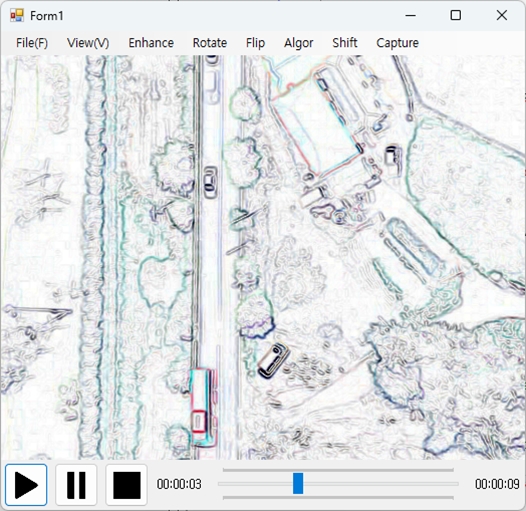Click the total duration label 00:00:09
This screenshot has height=511, width=526.
click(497, 484)
